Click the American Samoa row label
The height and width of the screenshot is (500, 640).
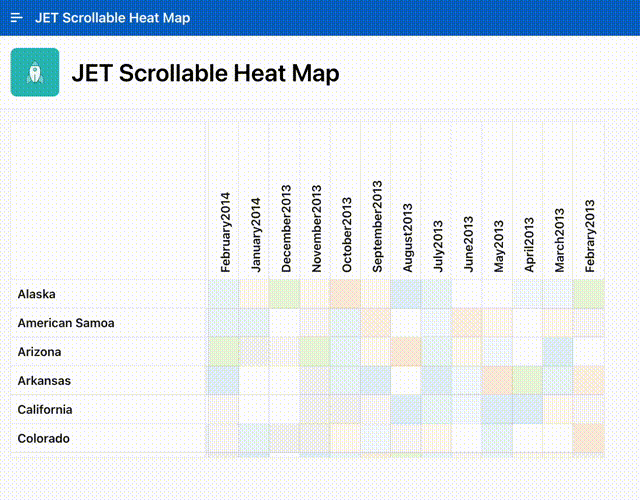pyautogui.click(x=66, y=323)
